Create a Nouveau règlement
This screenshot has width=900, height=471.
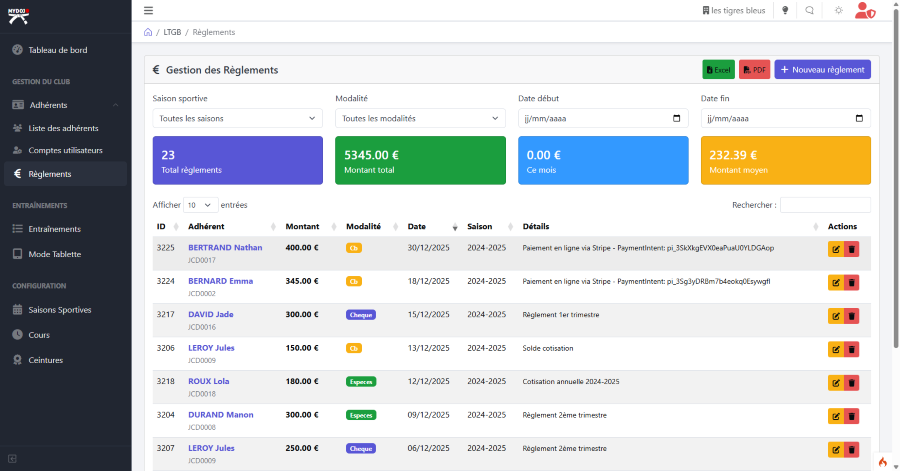[822, 70]
